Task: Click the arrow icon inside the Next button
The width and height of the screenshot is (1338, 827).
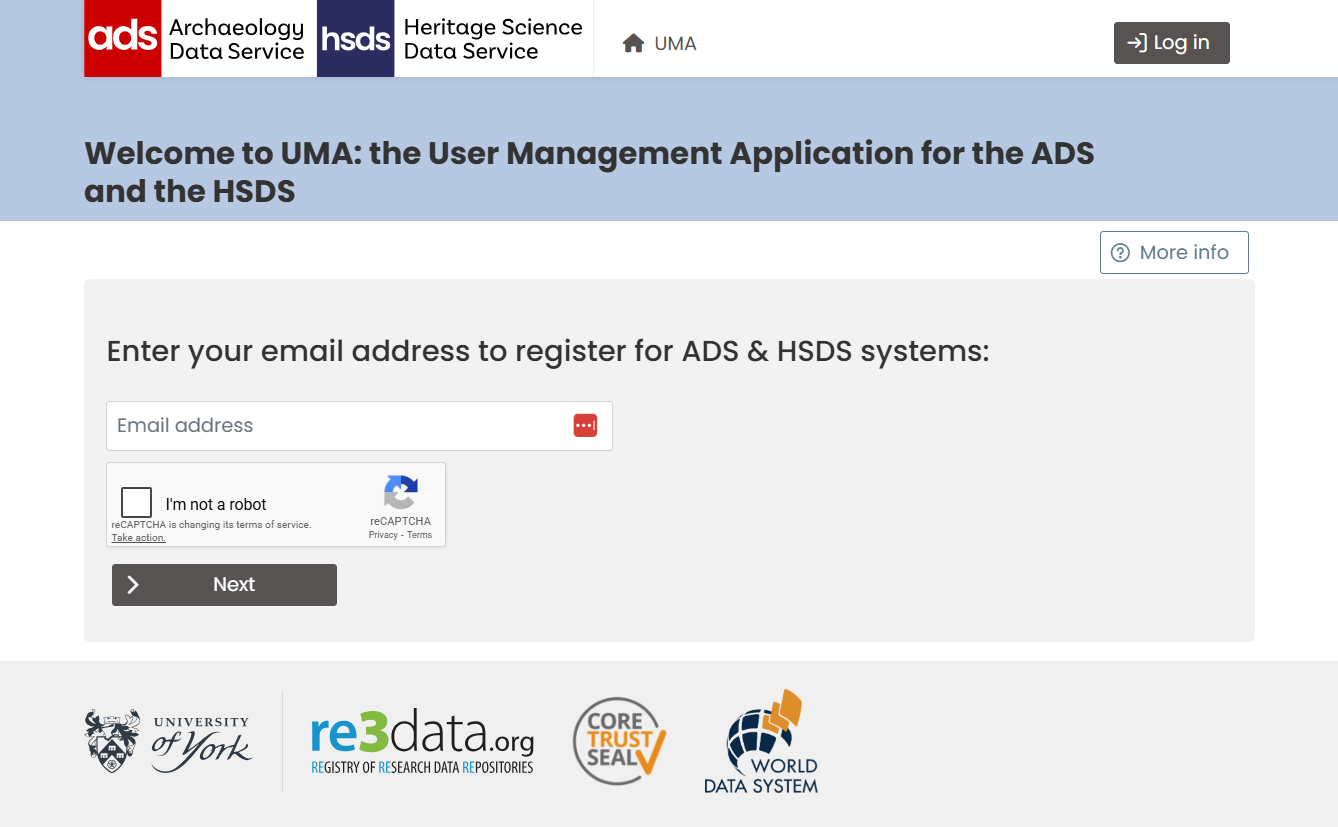Action: [x=133, y=584]
